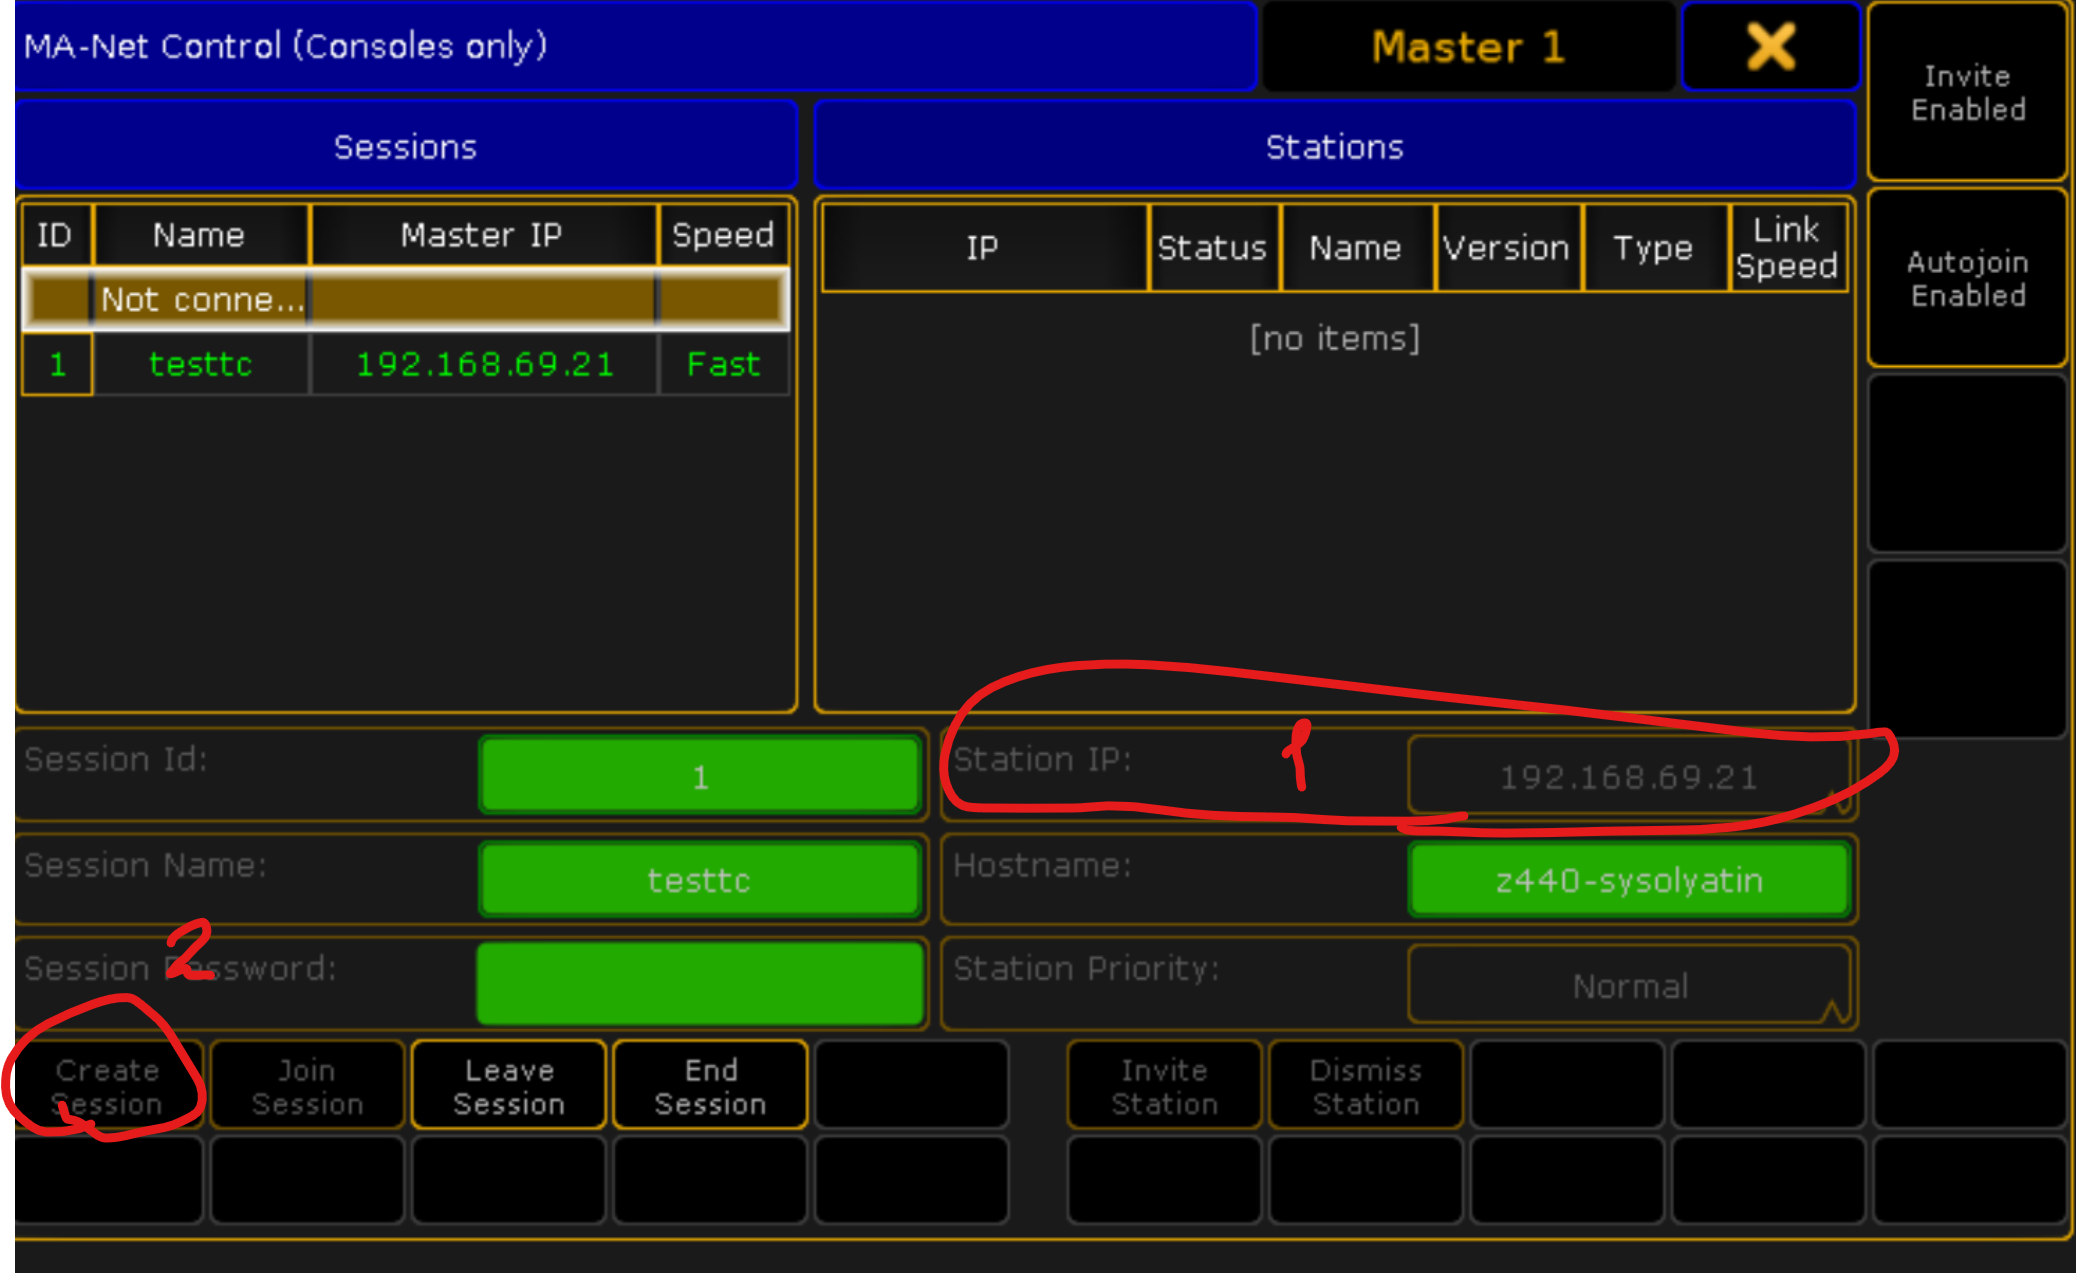
Task: Open the Station IP dropdown
Action: point(1628,776)
